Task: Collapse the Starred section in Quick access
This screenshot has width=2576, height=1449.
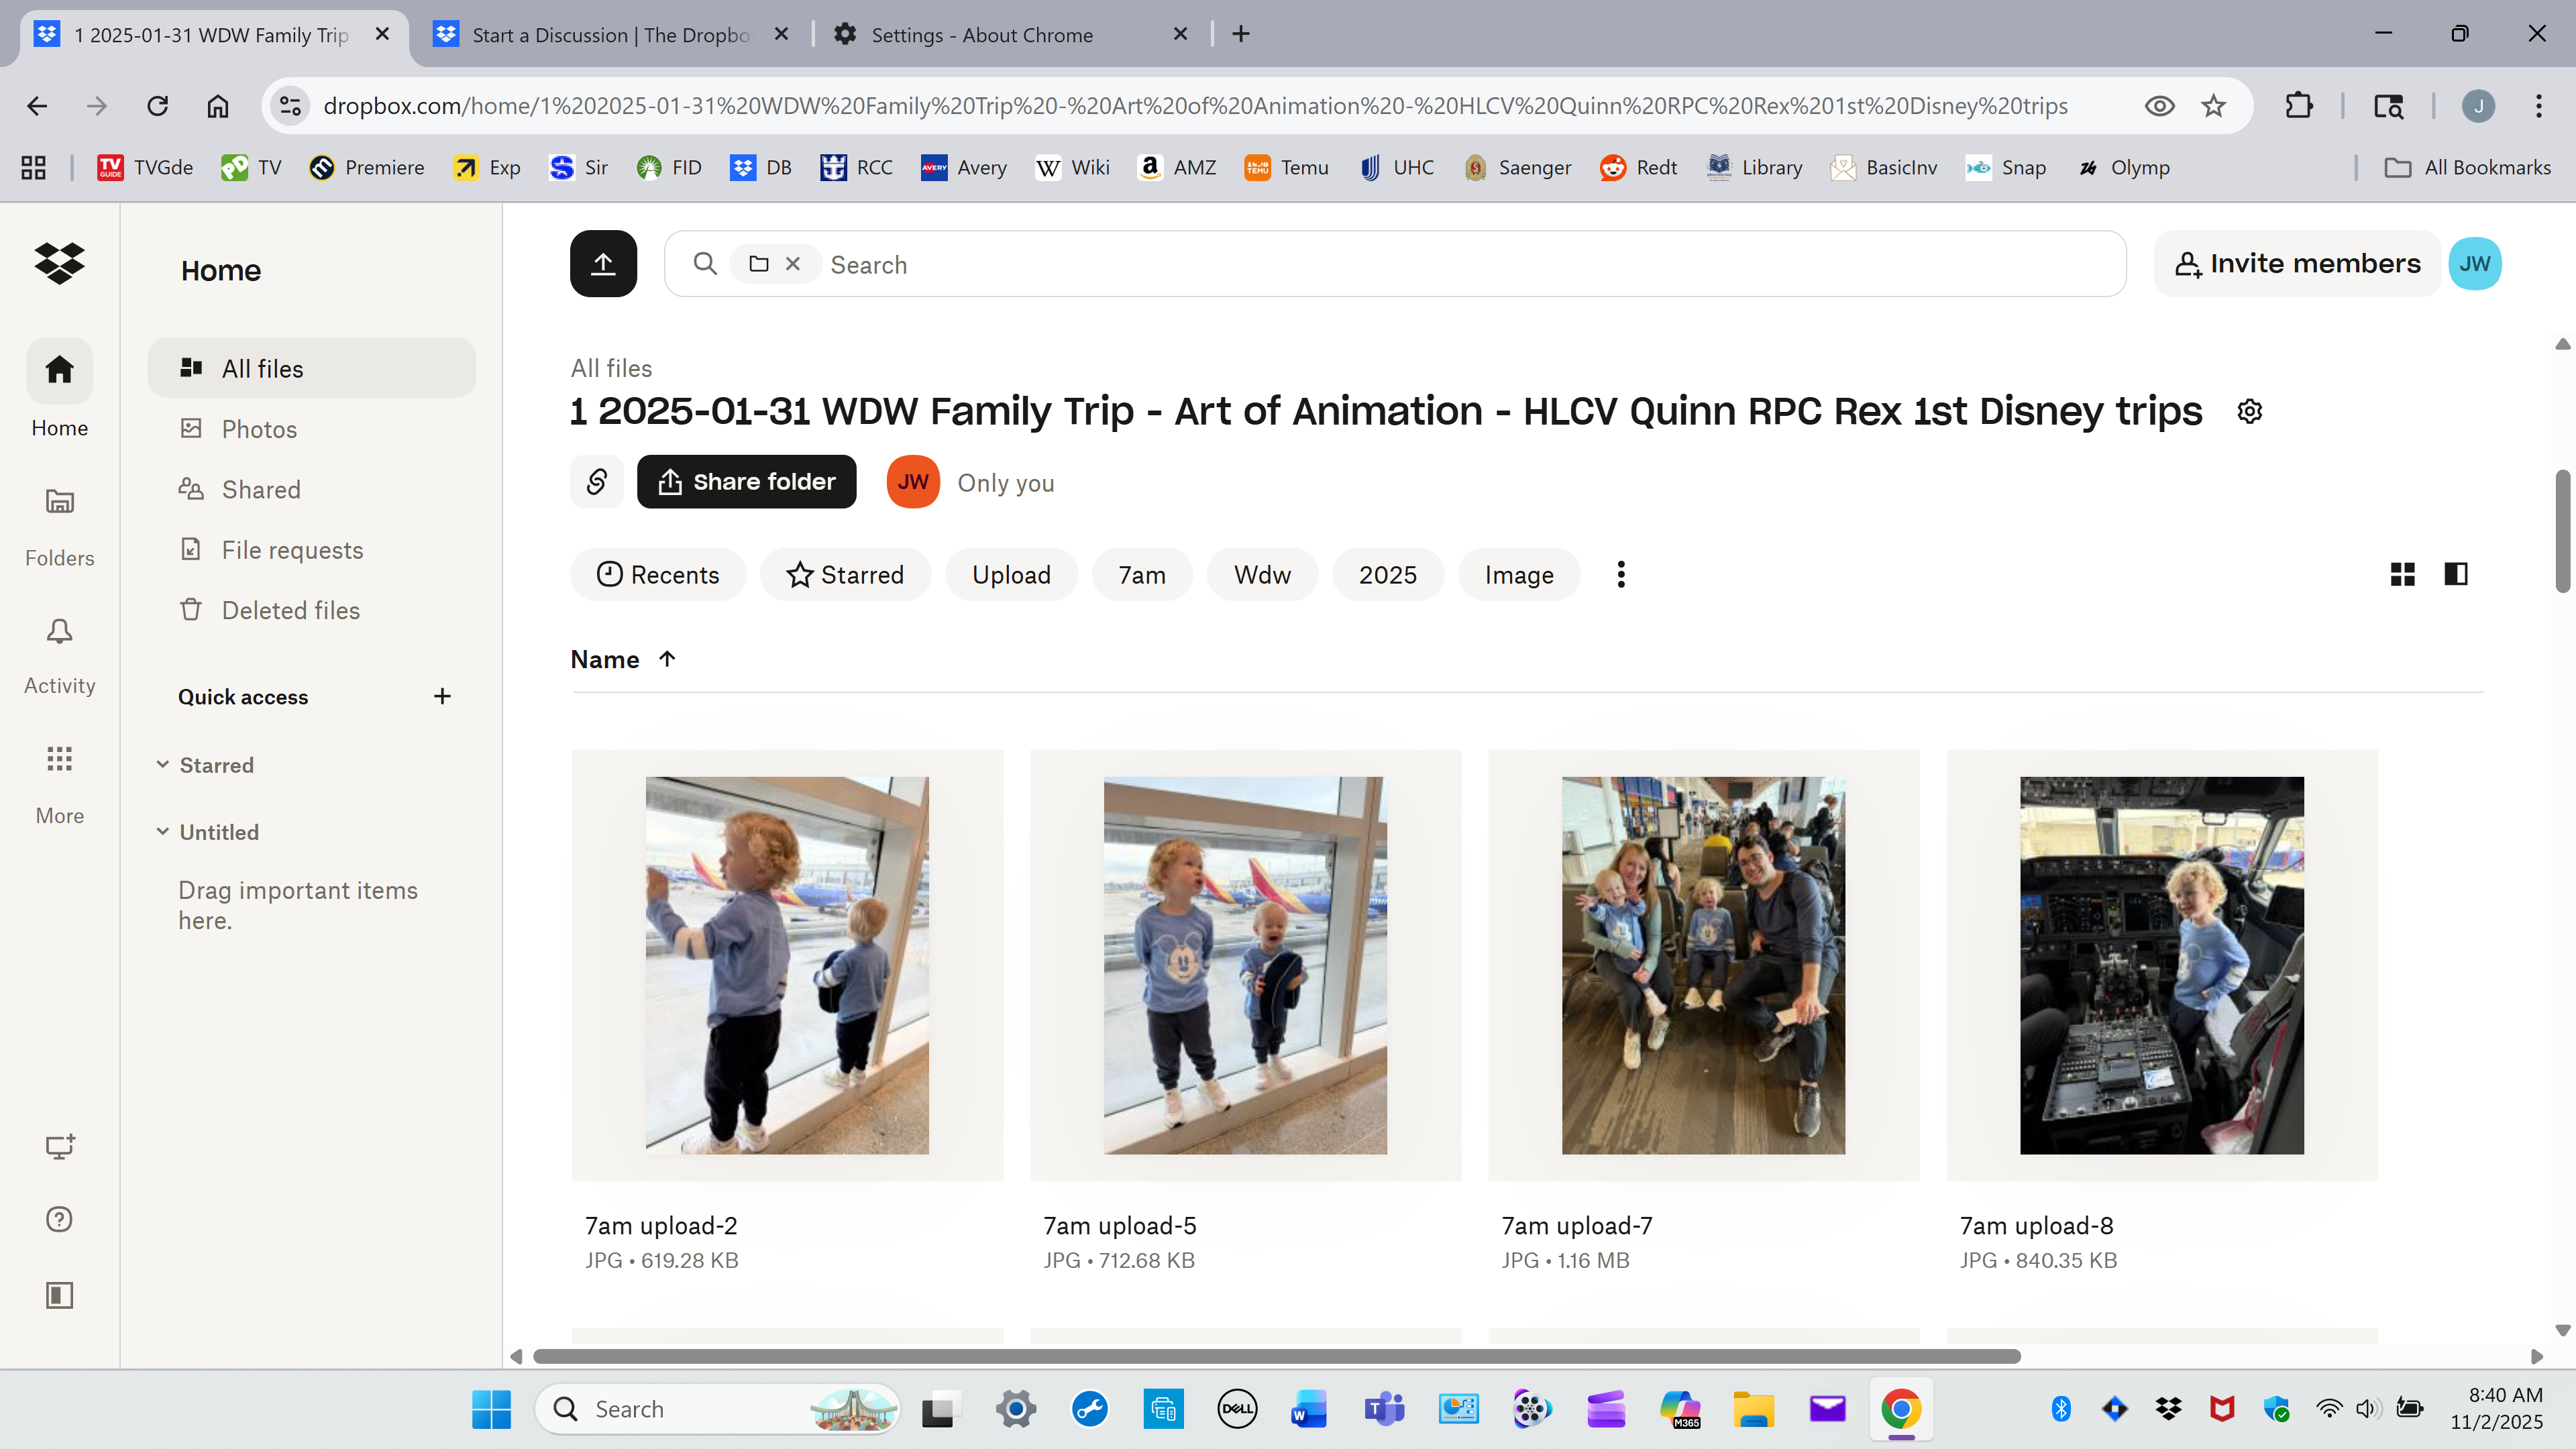Action: tap(162, 765)
